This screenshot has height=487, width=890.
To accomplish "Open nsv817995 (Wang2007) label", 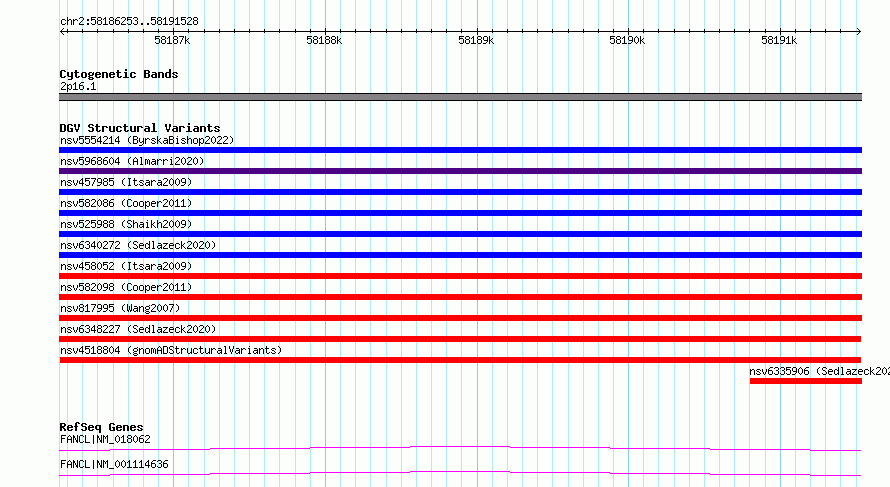I will (x=120, y=308).
